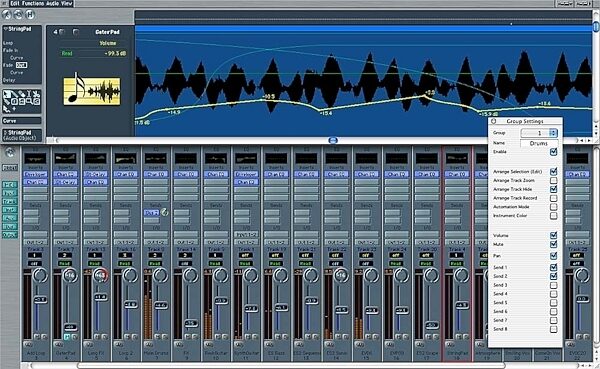Collapse the StringPad region parameter triangle
This screenshot has width=600, height=369.
click(x=5, y=29)
